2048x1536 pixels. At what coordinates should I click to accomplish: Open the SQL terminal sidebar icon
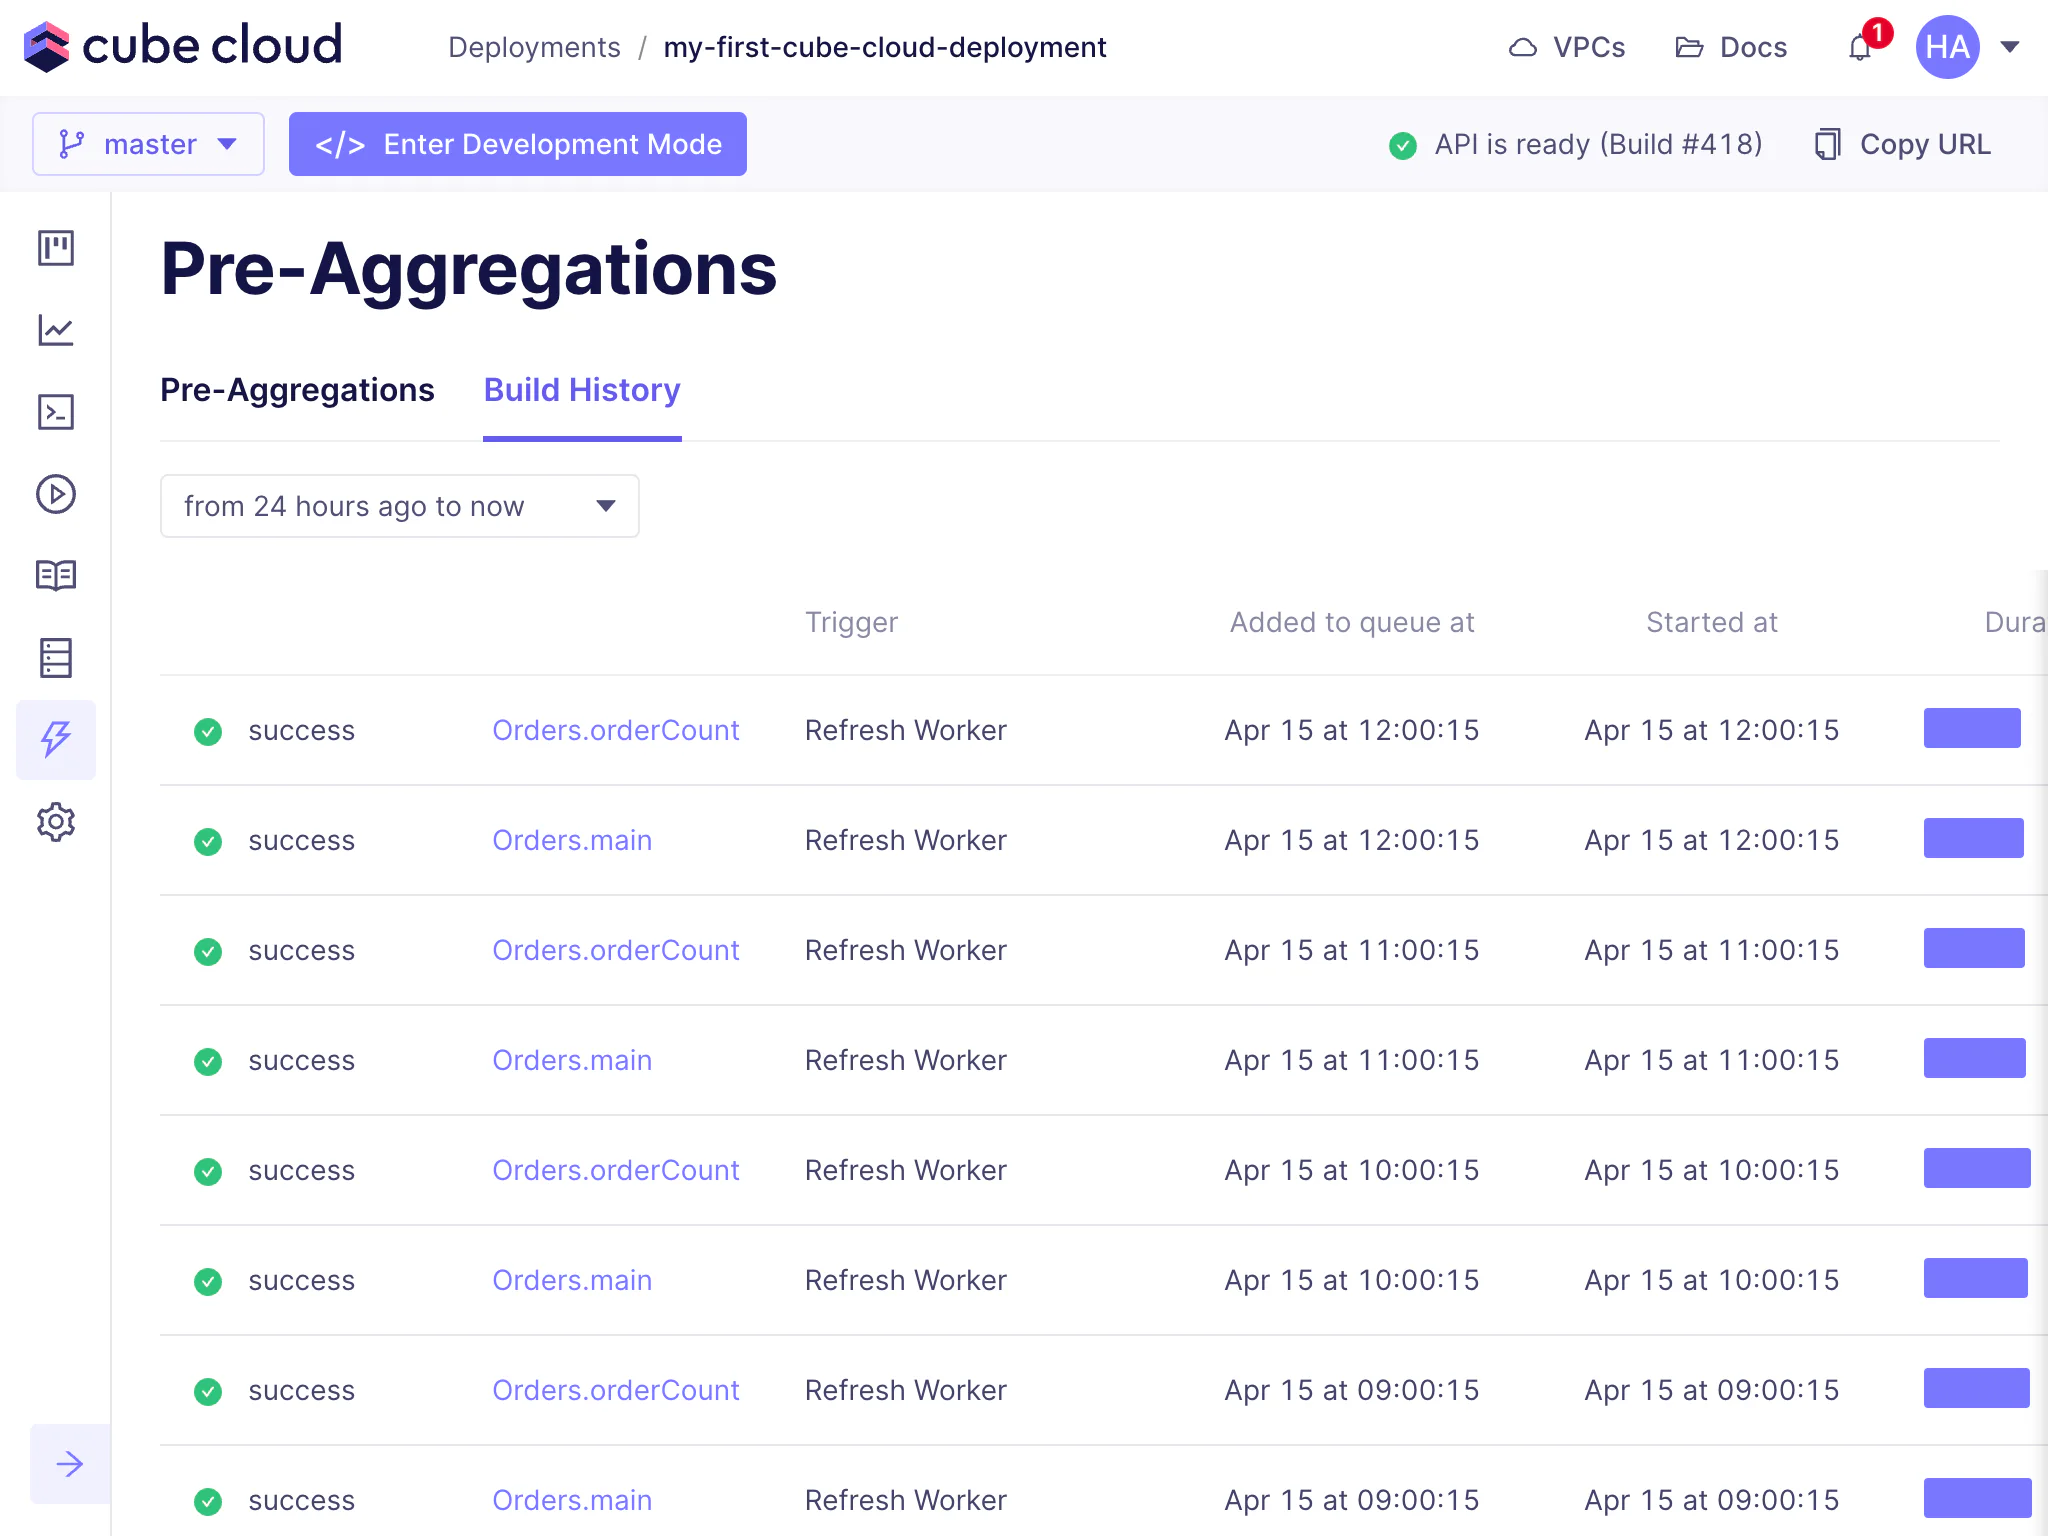(56, 412)
